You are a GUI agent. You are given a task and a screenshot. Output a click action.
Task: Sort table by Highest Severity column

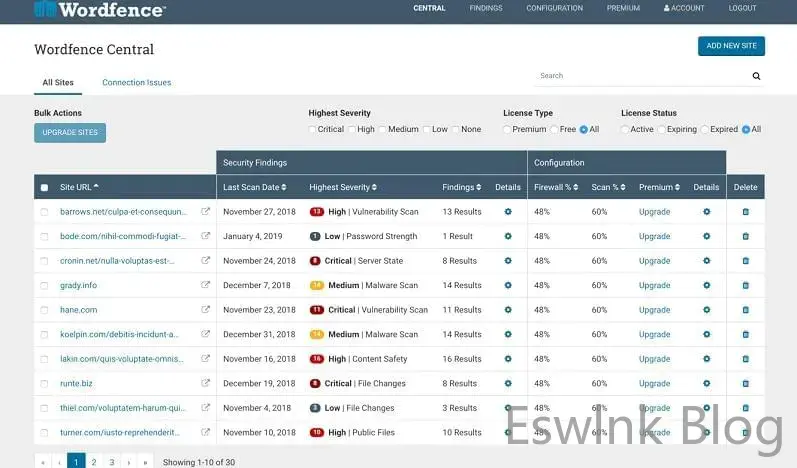click(x=342, y=187)
